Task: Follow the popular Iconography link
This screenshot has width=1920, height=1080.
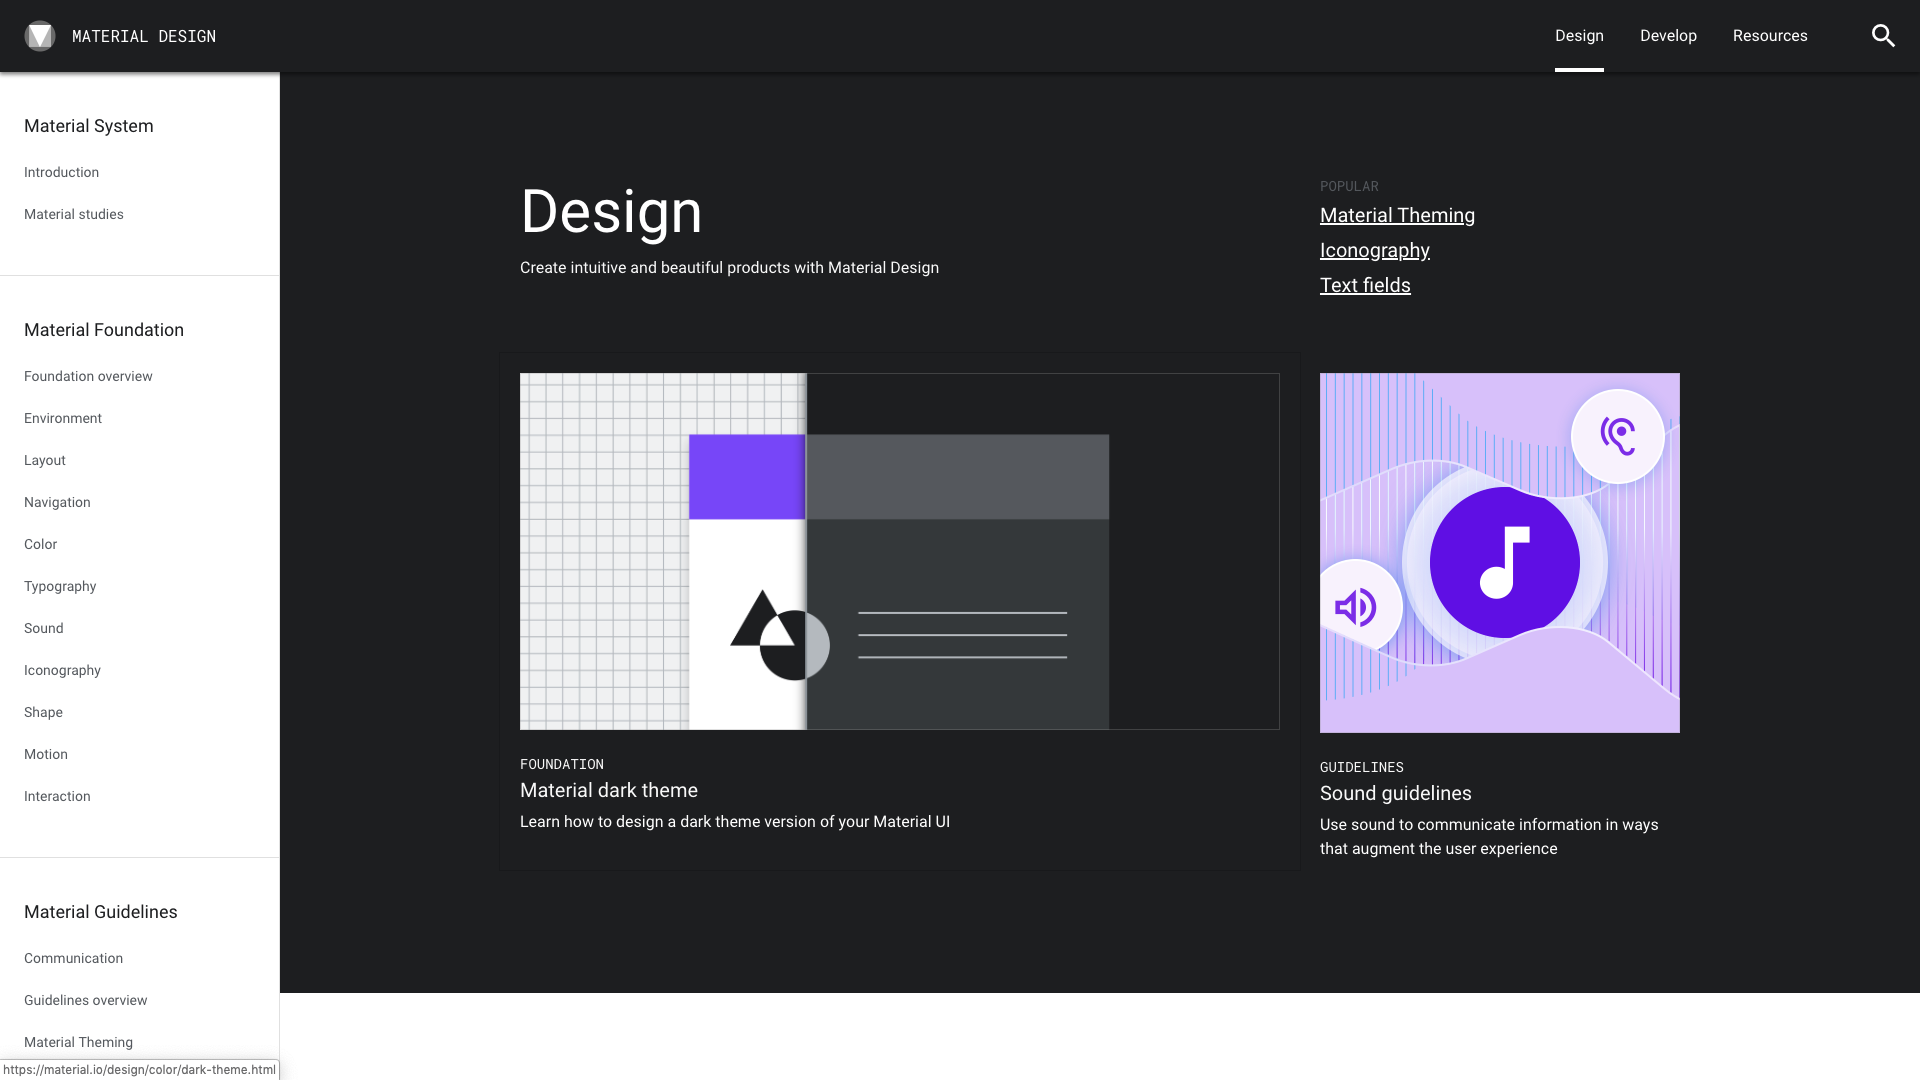Action: click(x=1374, y=251)
